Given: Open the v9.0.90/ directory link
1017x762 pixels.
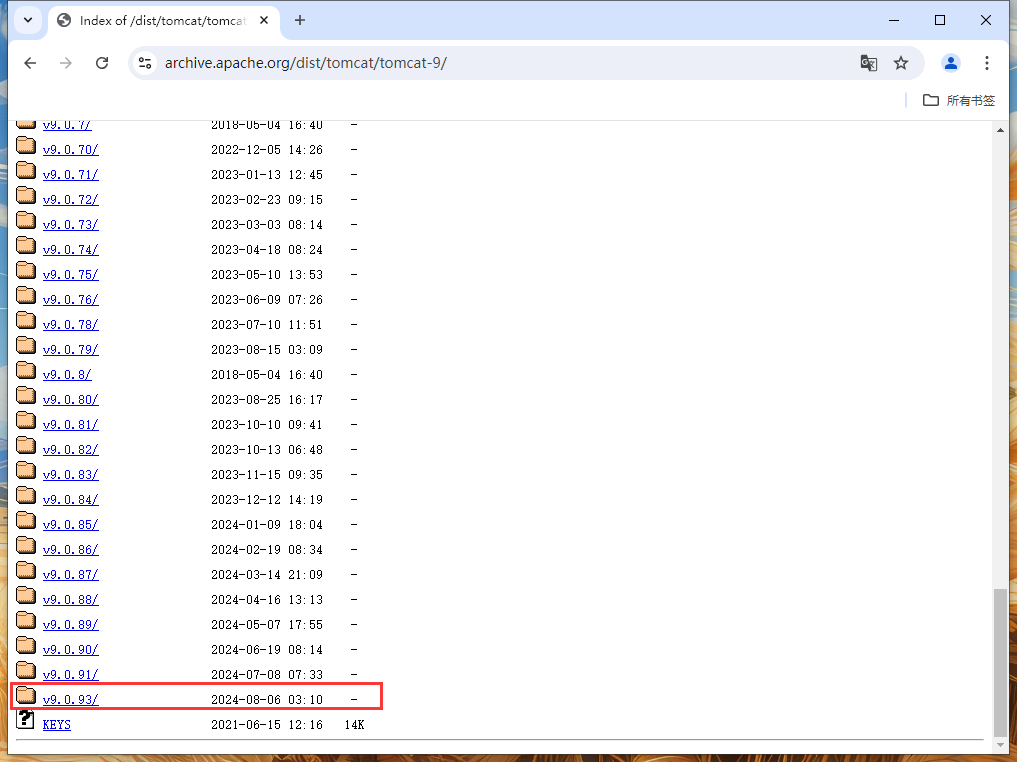Looking at the screenshot, I should (x=71, y=650).
